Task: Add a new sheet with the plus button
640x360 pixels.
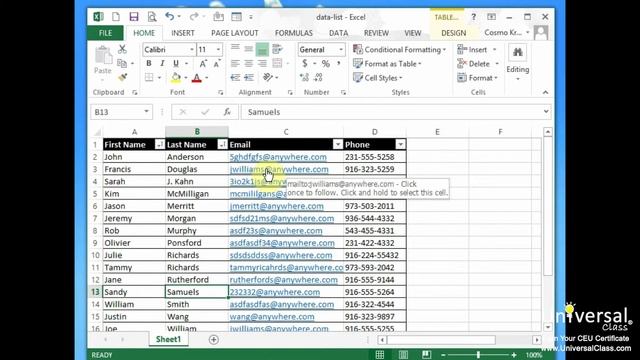Action: click(213, 340)
